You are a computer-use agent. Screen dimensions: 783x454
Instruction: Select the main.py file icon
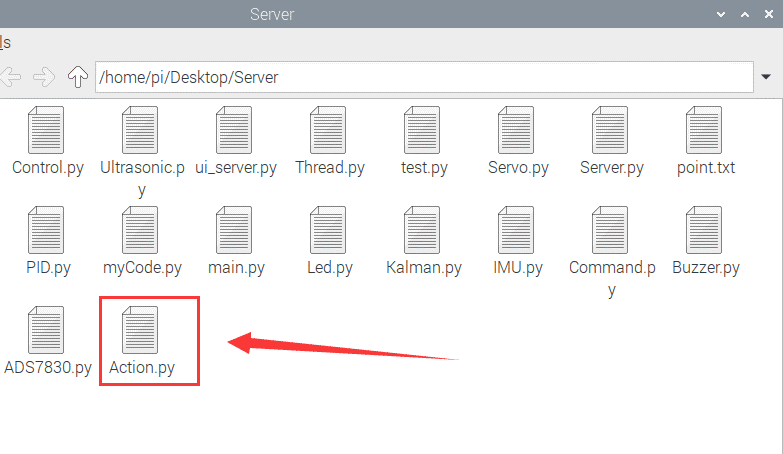pyautogui.click(x=234, y=230)
